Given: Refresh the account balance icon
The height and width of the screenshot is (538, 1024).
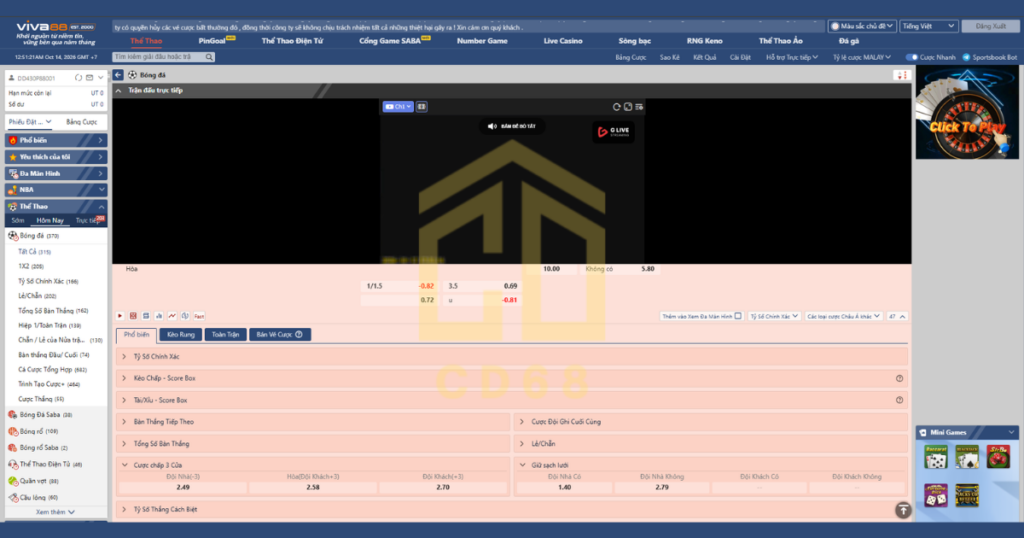Looking at the screenshot, I should pos(78,78).
